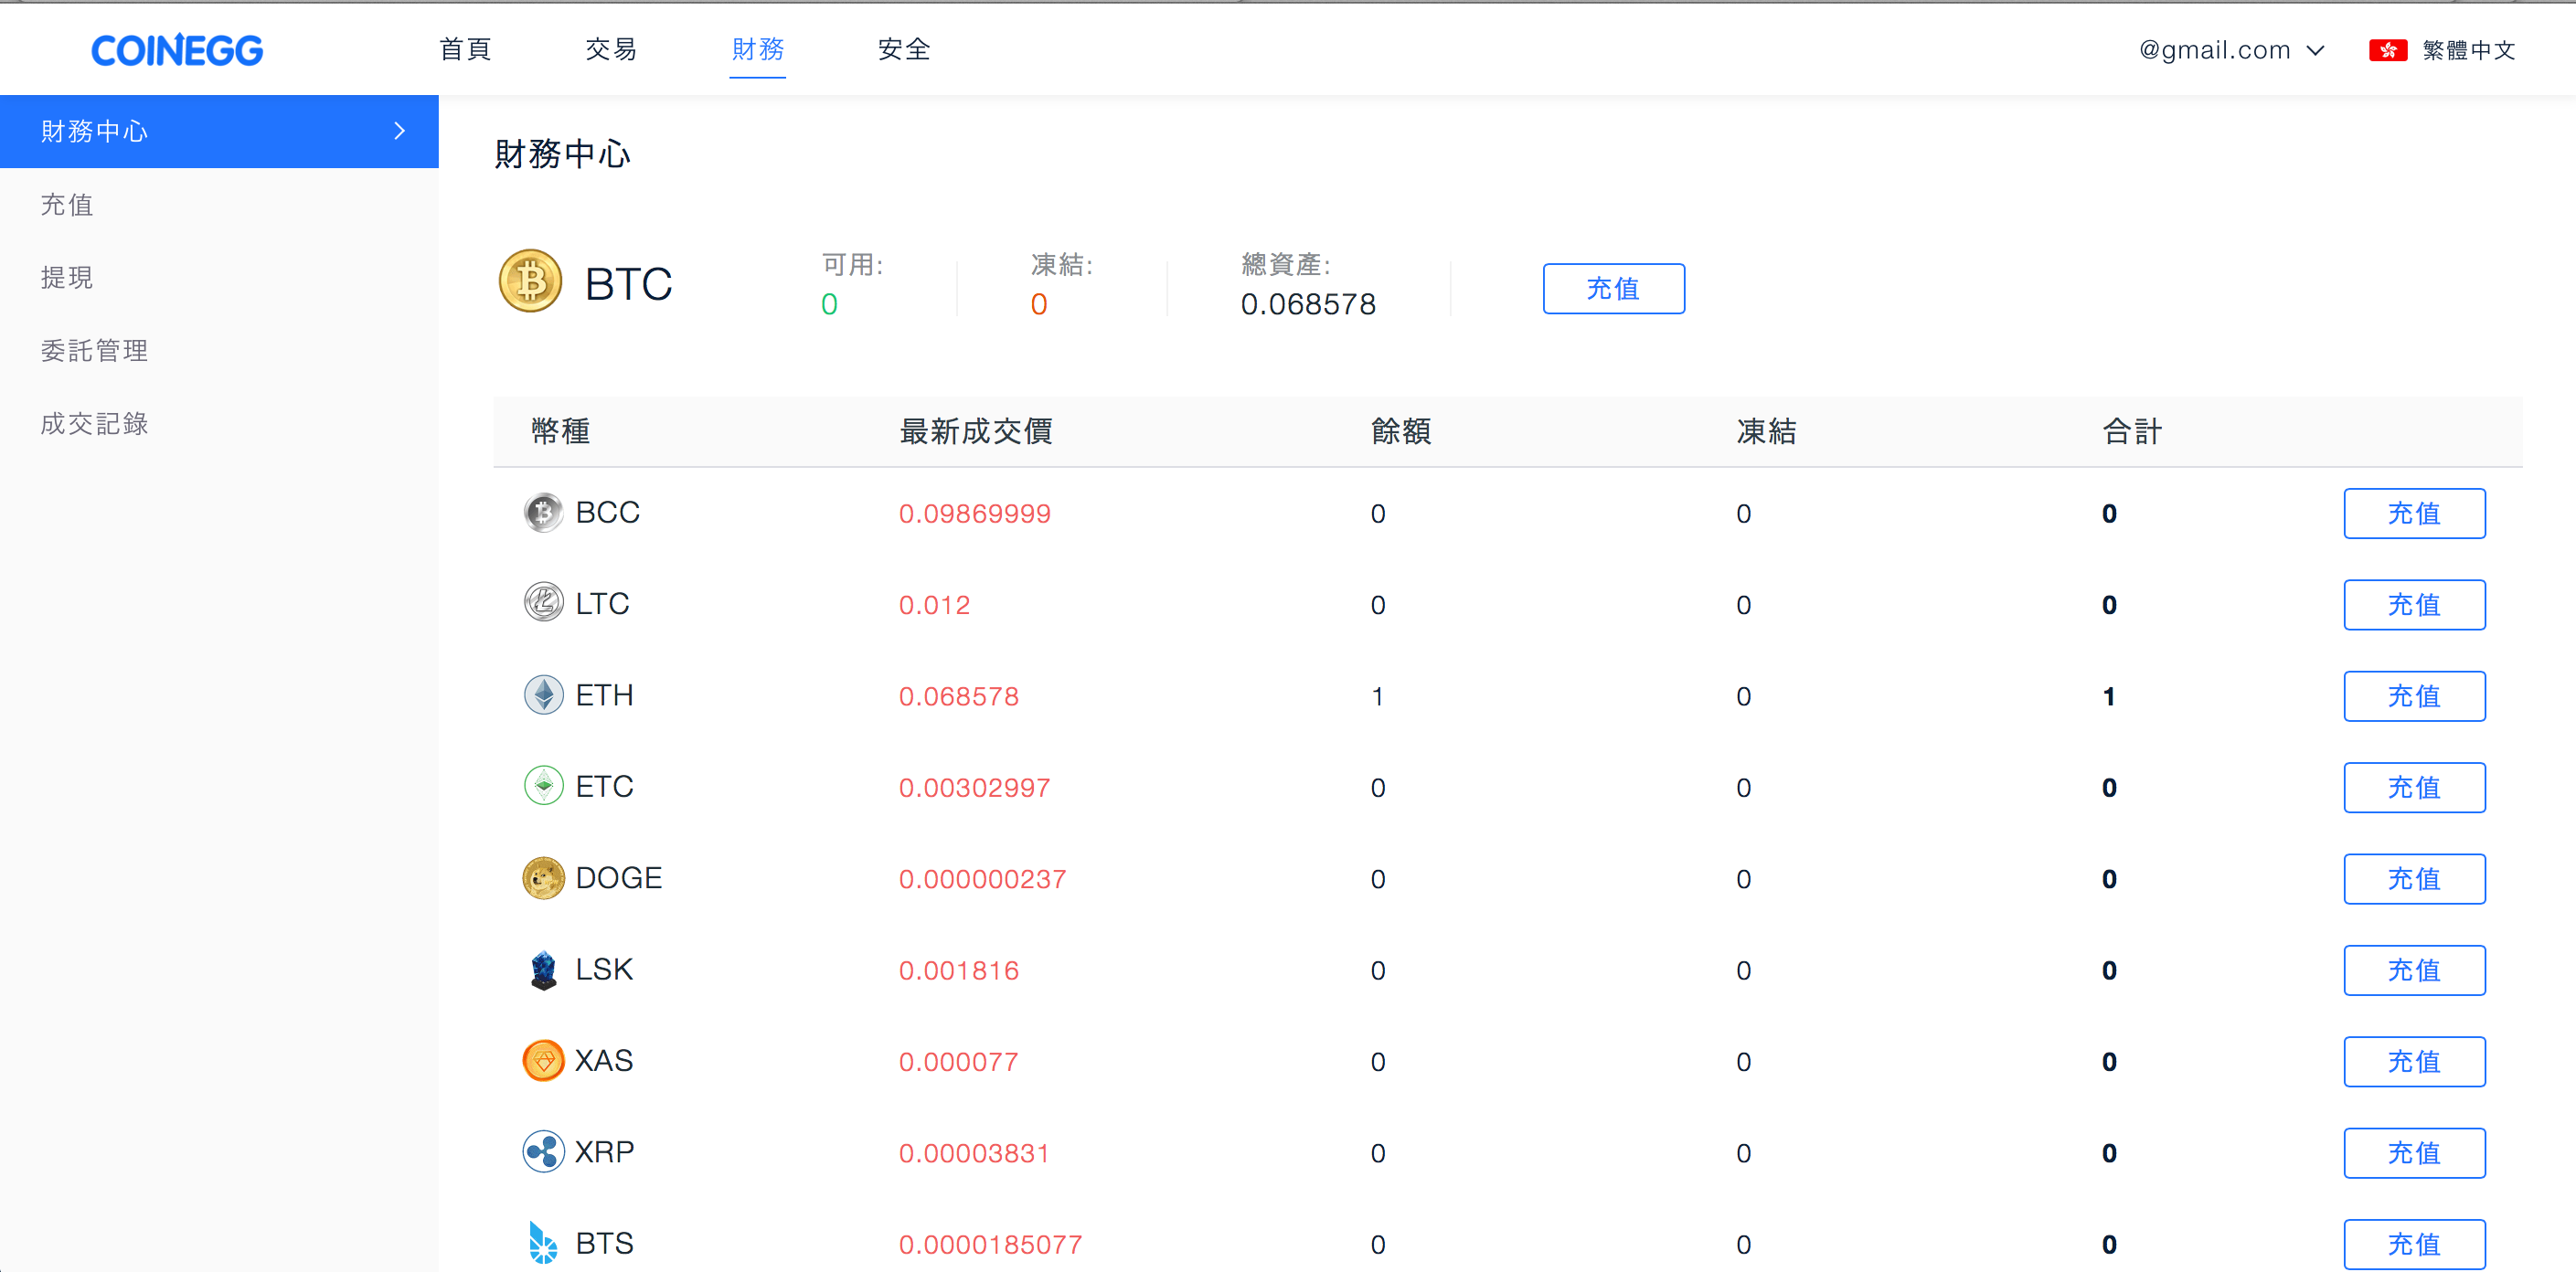Click 充值 button in BCC row
The height and width of the screenshot is (1272, 2576).
pos(2414,513)
